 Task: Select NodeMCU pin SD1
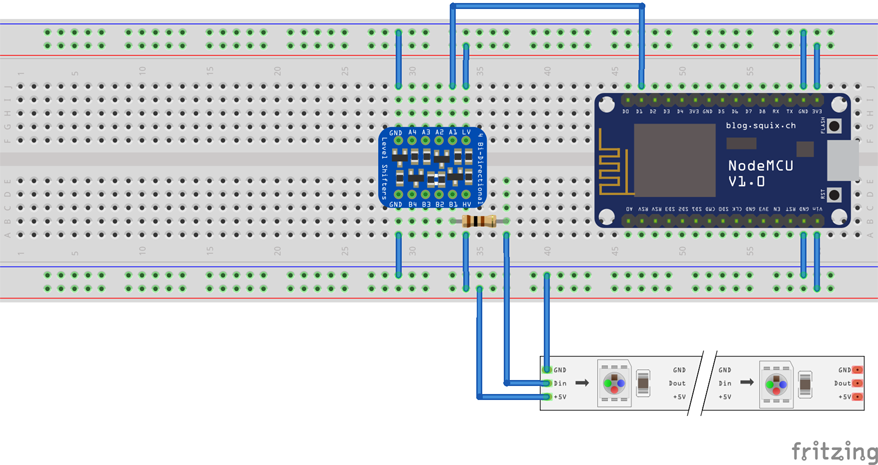[x=696, y=221]
